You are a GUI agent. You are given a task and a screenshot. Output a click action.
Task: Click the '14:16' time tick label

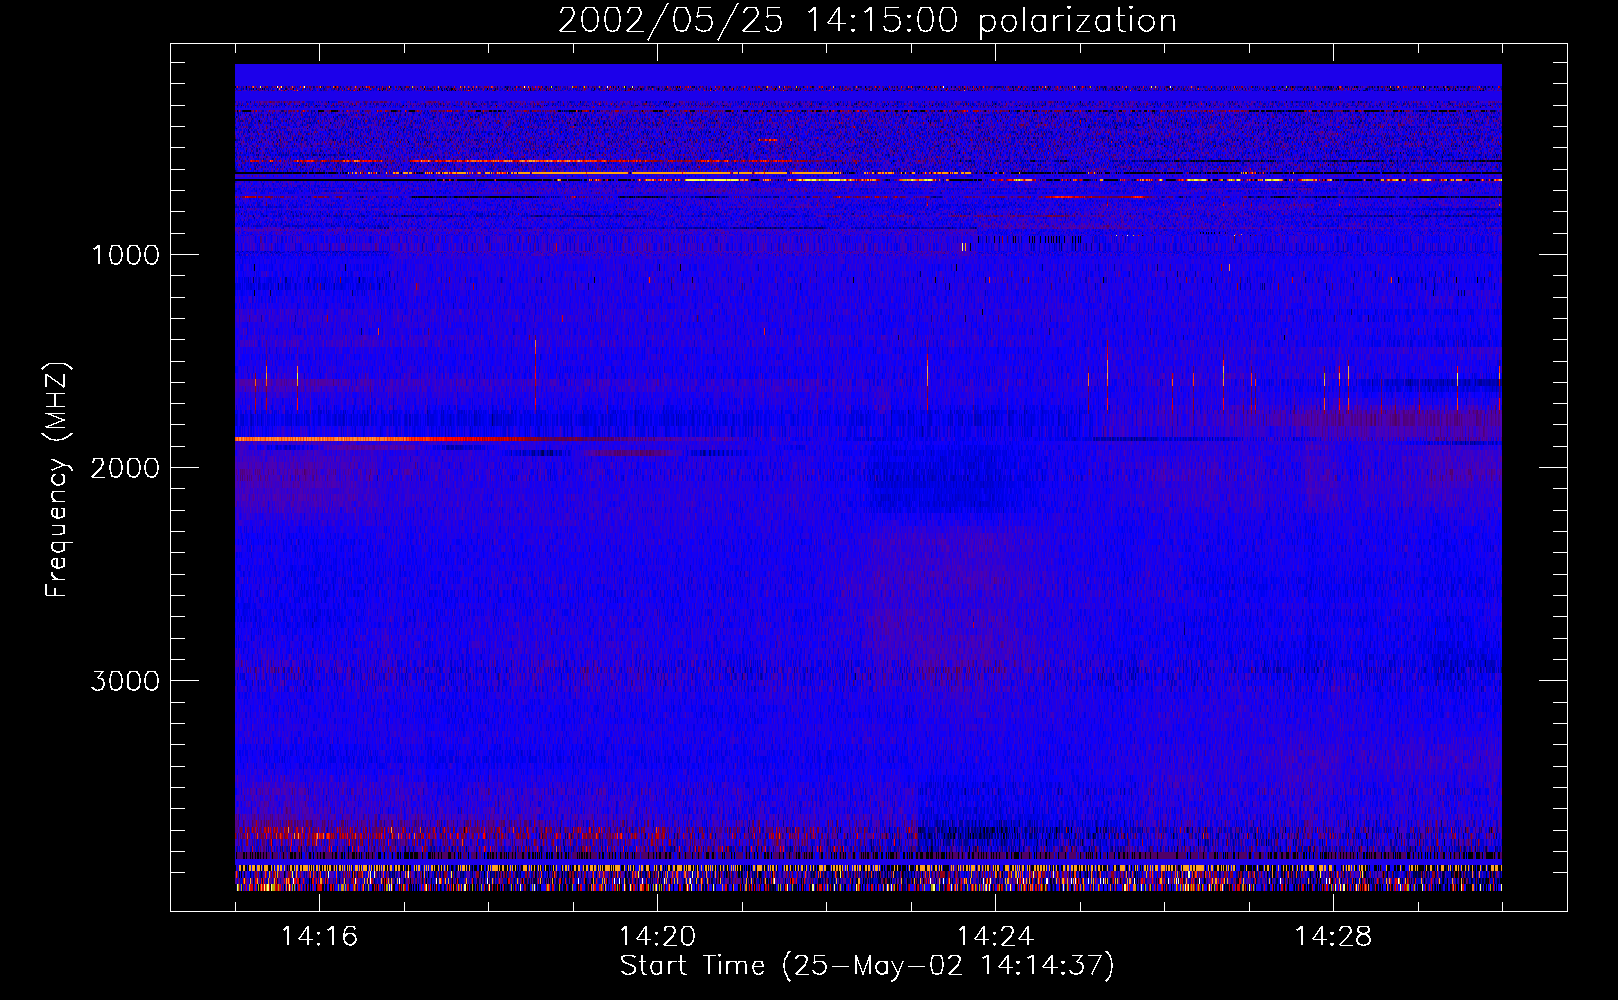(x=319, y=937)
